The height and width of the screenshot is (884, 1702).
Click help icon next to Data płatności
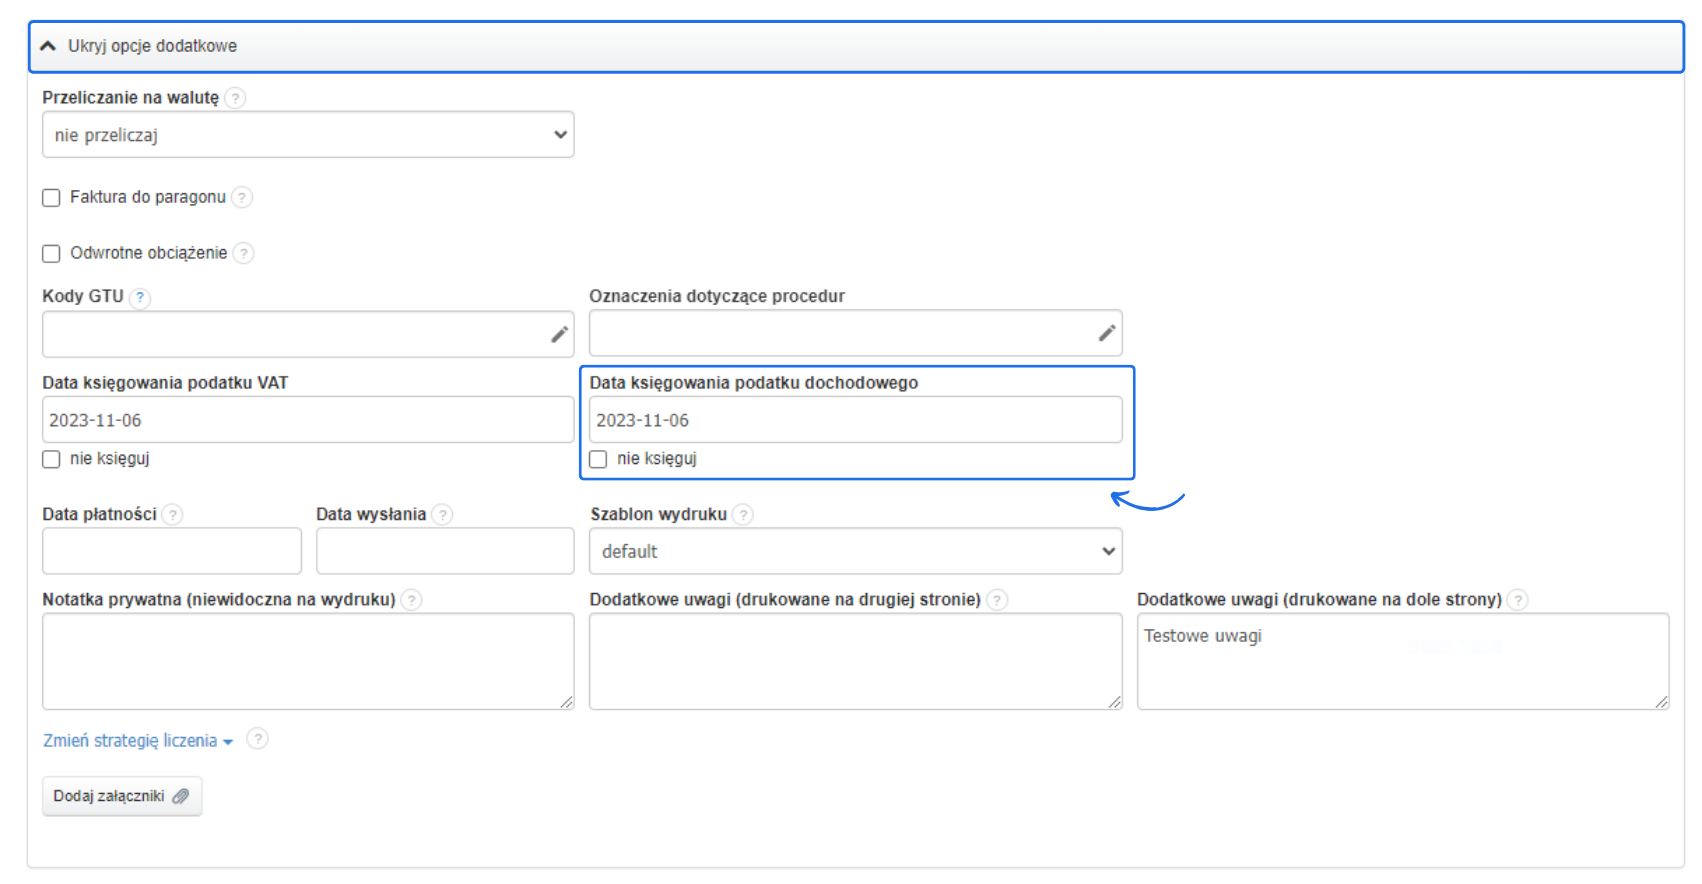point(172,515)
